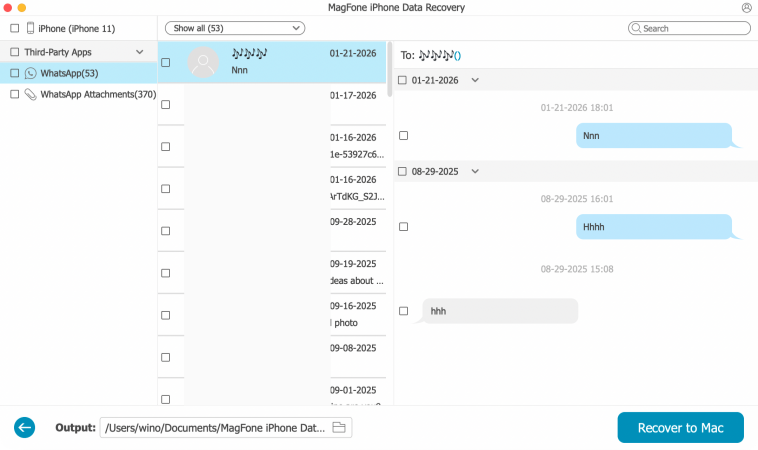This screenshot has width=758, height=450.
Task: Select Third-Party Apps category
Action: point(78,52)
